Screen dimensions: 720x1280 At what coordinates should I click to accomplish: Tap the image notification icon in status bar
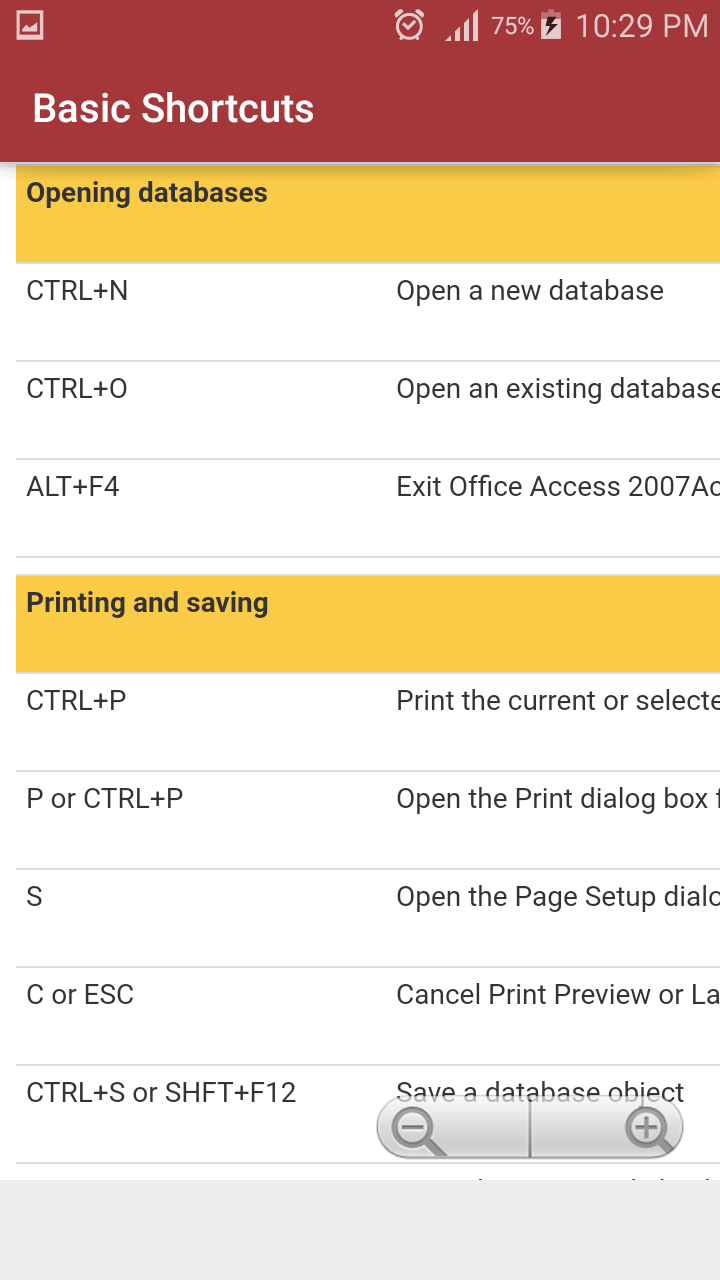tap(30, 25)
